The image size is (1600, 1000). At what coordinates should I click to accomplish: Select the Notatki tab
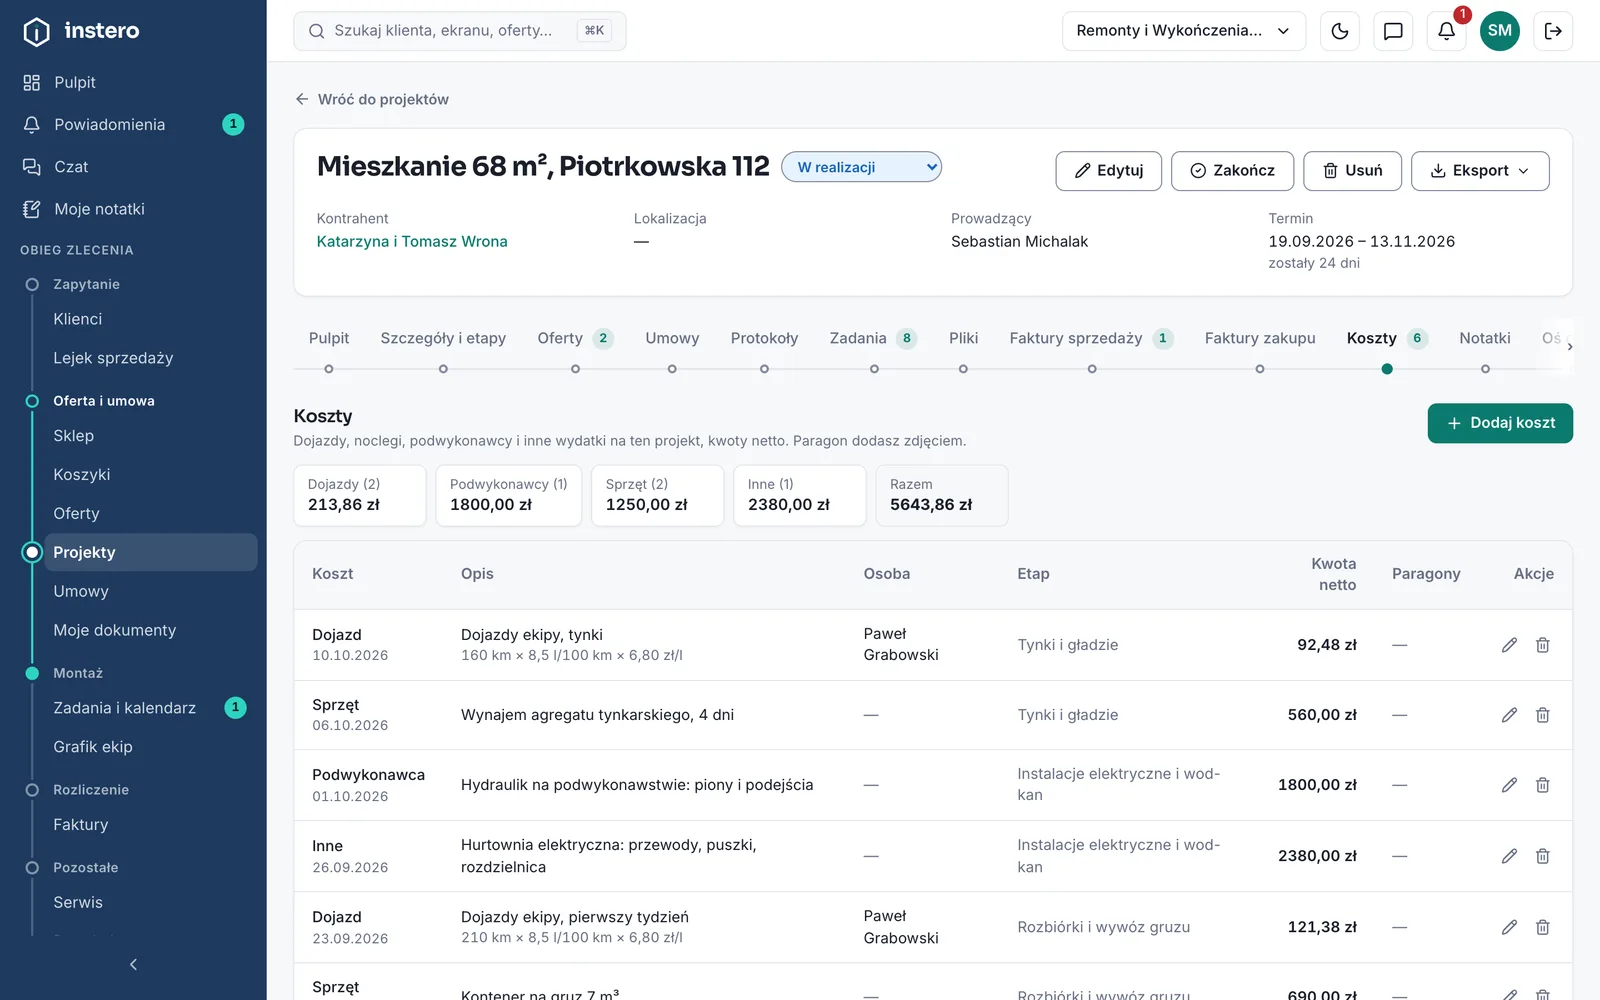click(1485, 338)
